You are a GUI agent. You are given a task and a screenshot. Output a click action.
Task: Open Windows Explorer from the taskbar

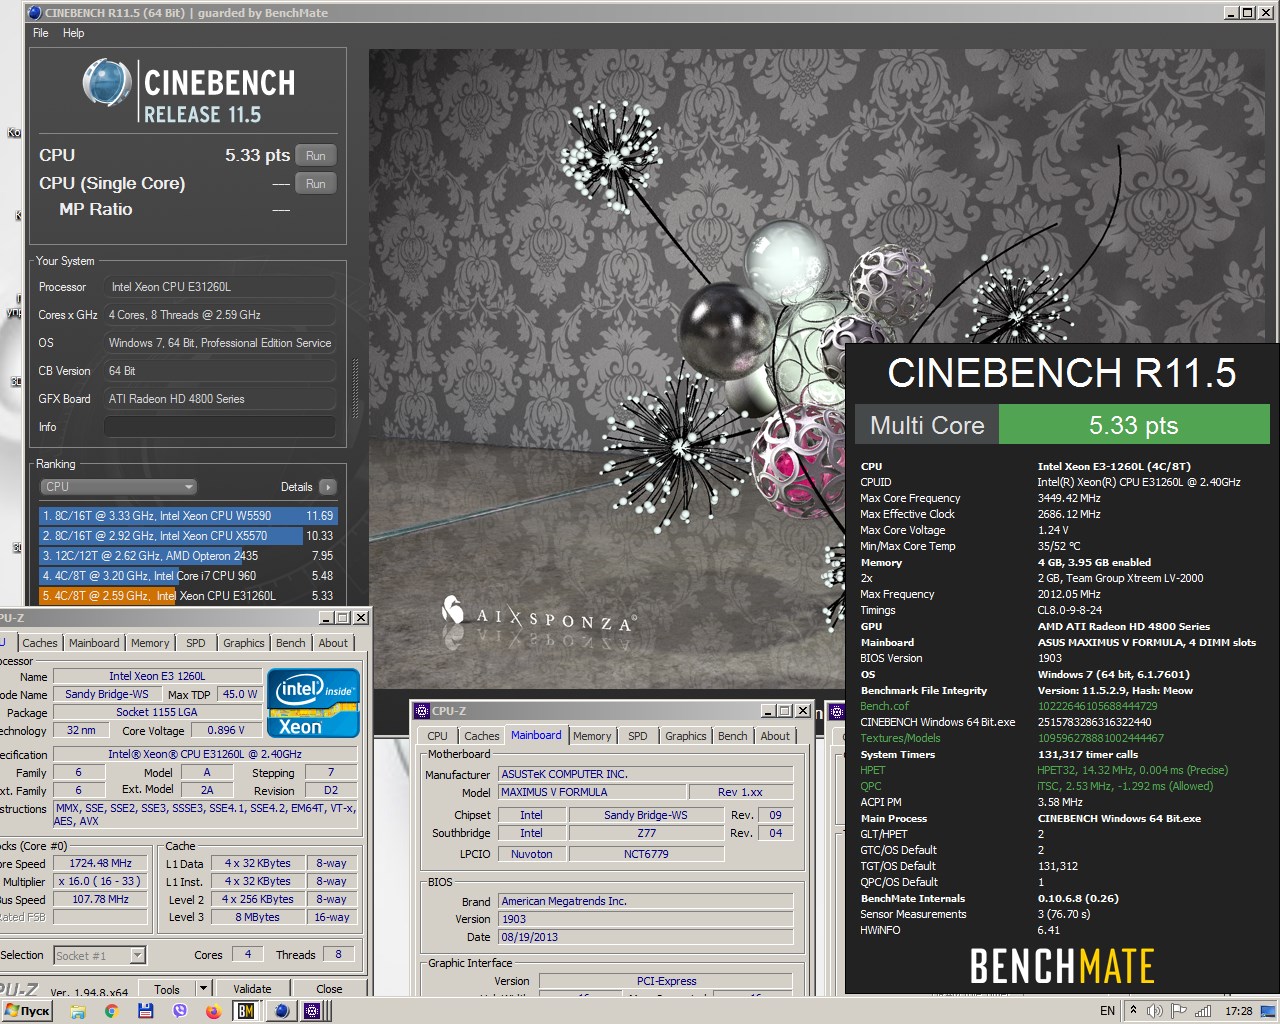78,1011
